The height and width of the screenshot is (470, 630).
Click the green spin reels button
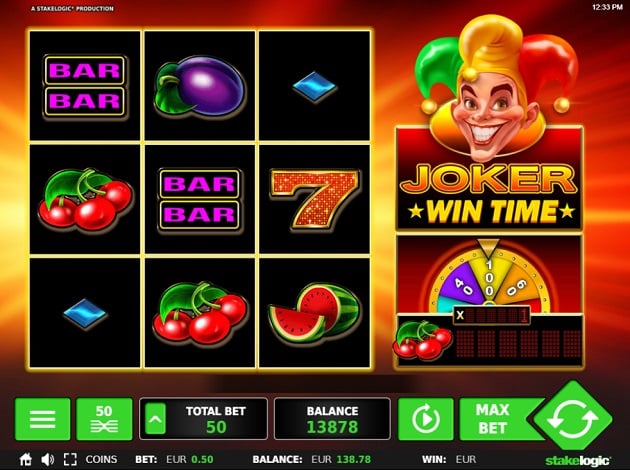tap(573, 417)
